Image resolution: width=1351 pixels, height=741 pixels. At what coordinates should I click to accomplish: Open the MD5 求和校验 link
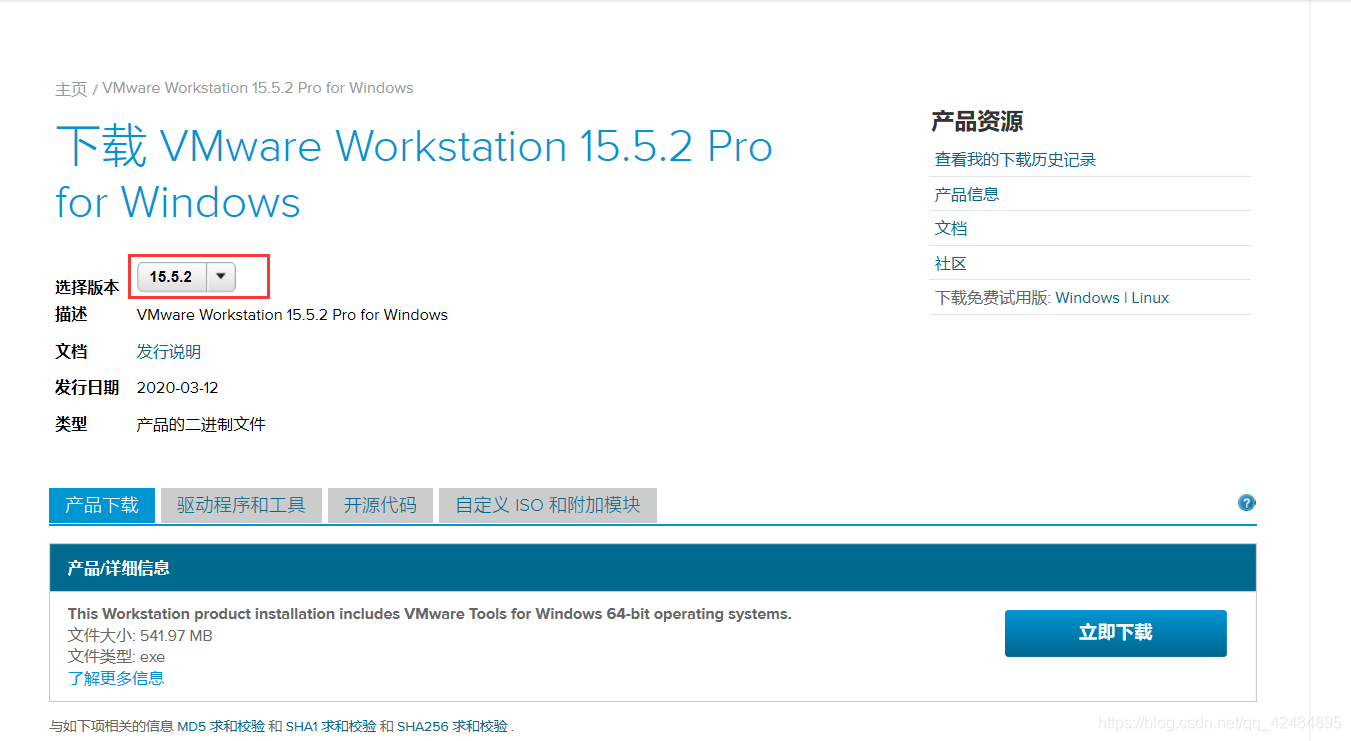click(221, 726)
